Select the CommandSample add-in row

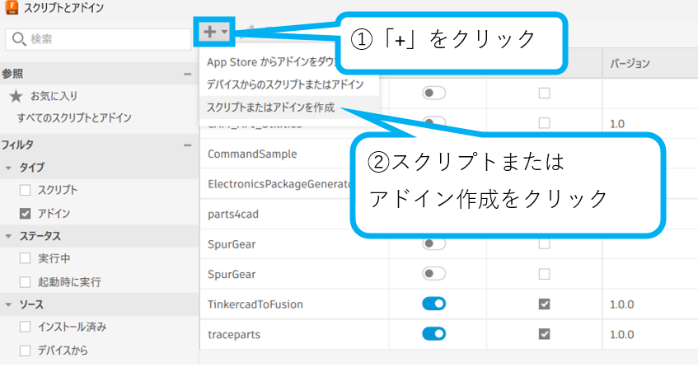tap(252, 154)
